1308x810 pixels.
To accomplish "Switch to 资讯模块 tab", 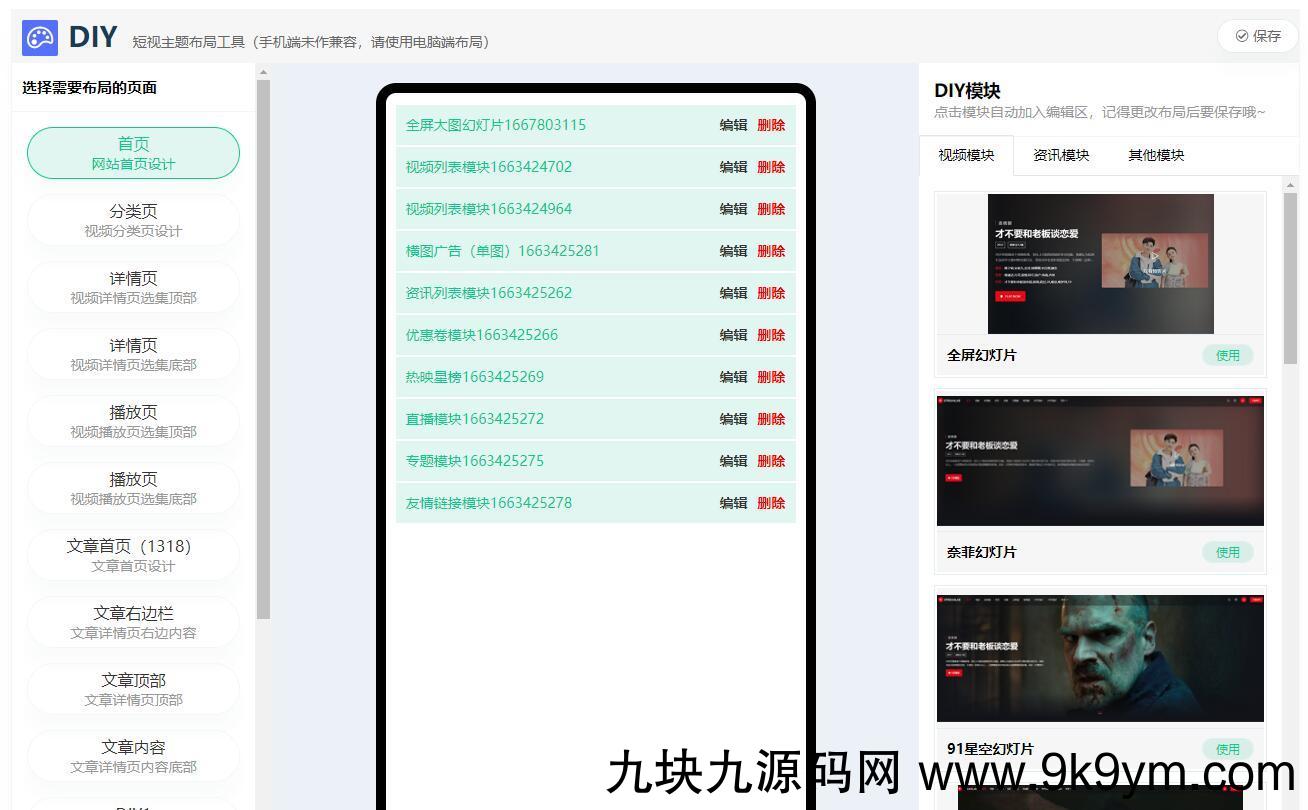I will point(1061,155).
